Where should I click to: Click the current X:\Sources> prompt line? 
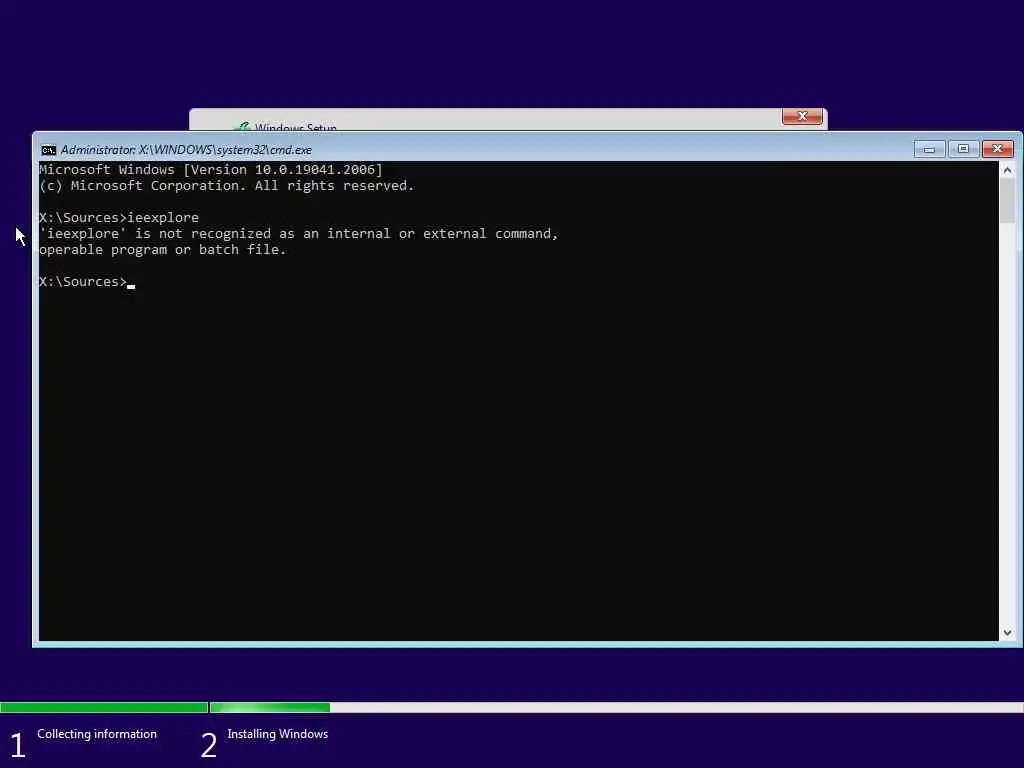tap(87, 281)
